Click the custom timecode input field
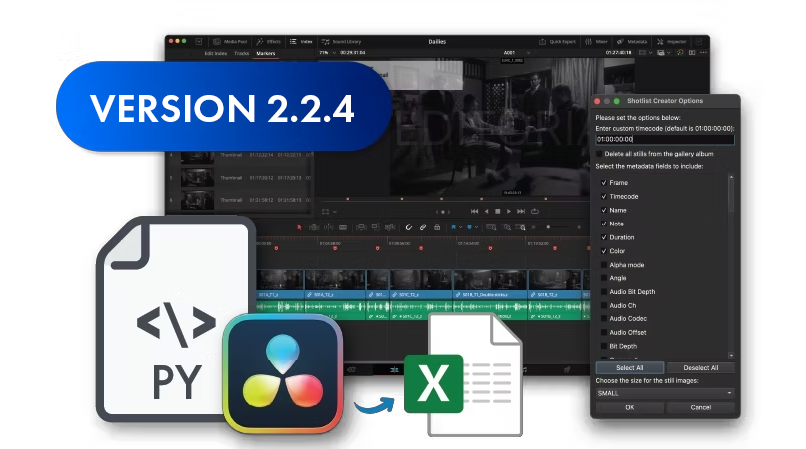Screen dimensions: 806x449 pos(665,139)
